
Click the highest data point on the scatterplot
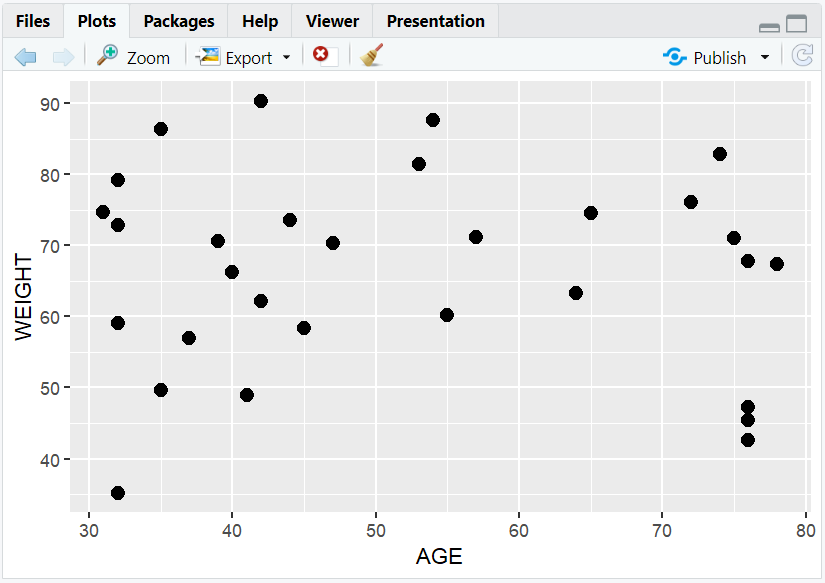click(261, 100)
